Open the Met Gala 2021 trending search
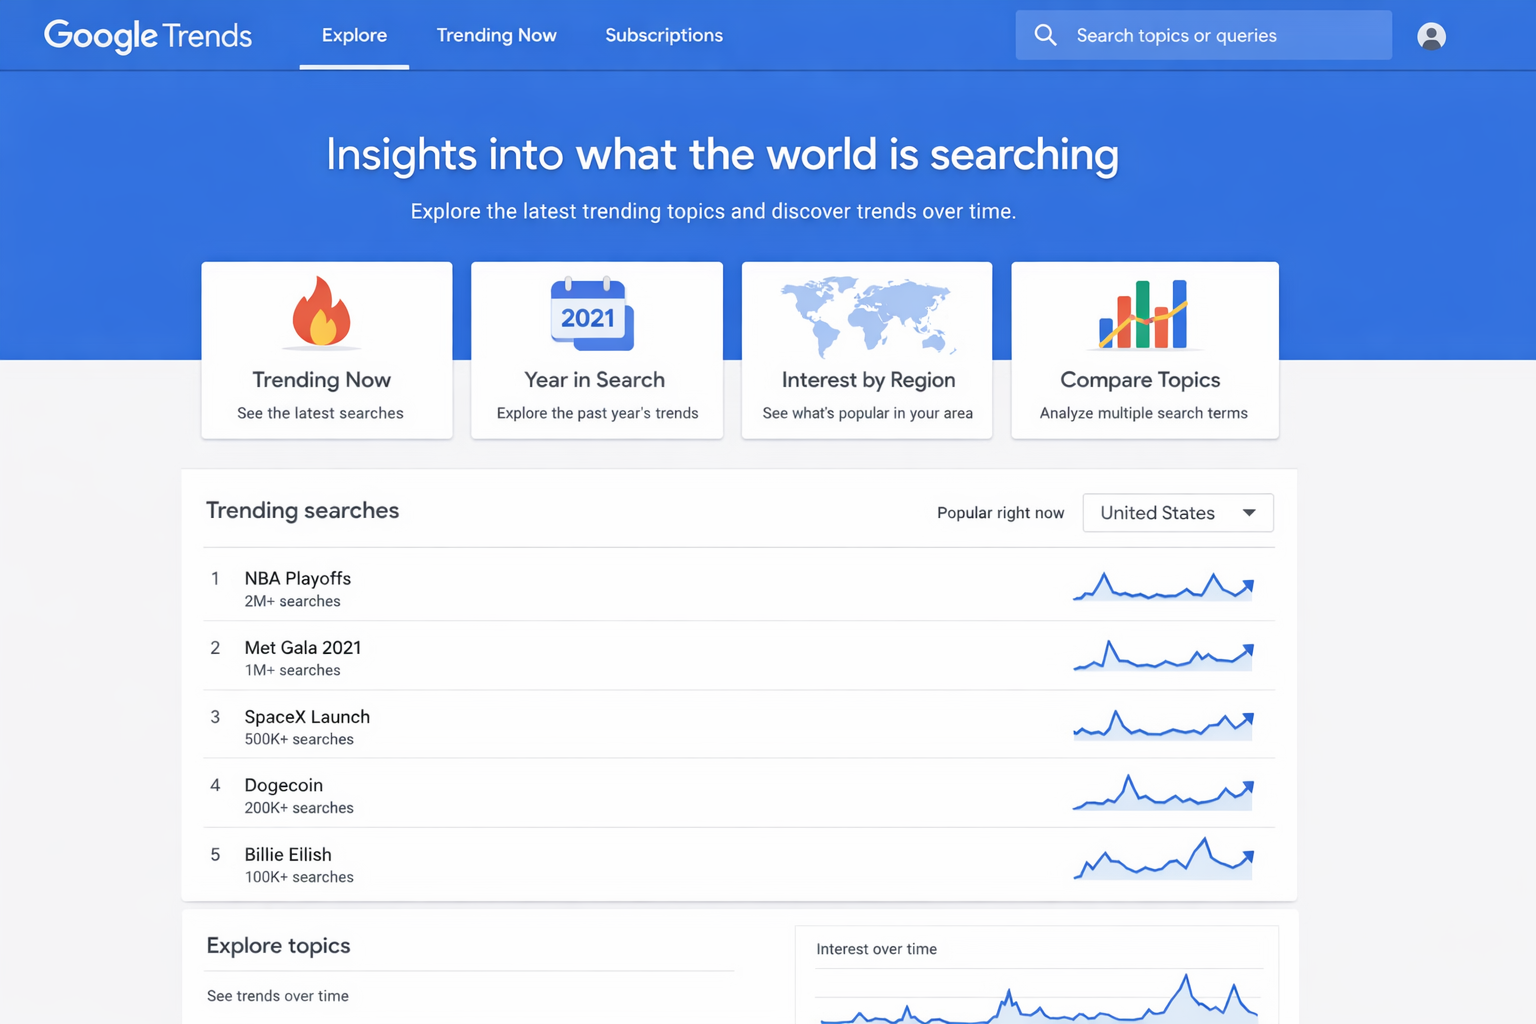1536x1024 pixels. 303,648
